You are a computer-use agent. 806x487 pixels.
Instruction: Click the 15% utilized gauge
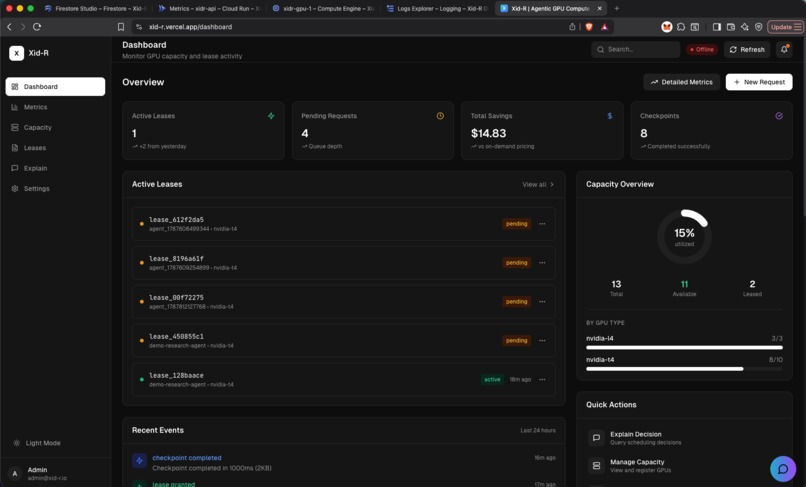pyautogui.click(x=684, y=236)
